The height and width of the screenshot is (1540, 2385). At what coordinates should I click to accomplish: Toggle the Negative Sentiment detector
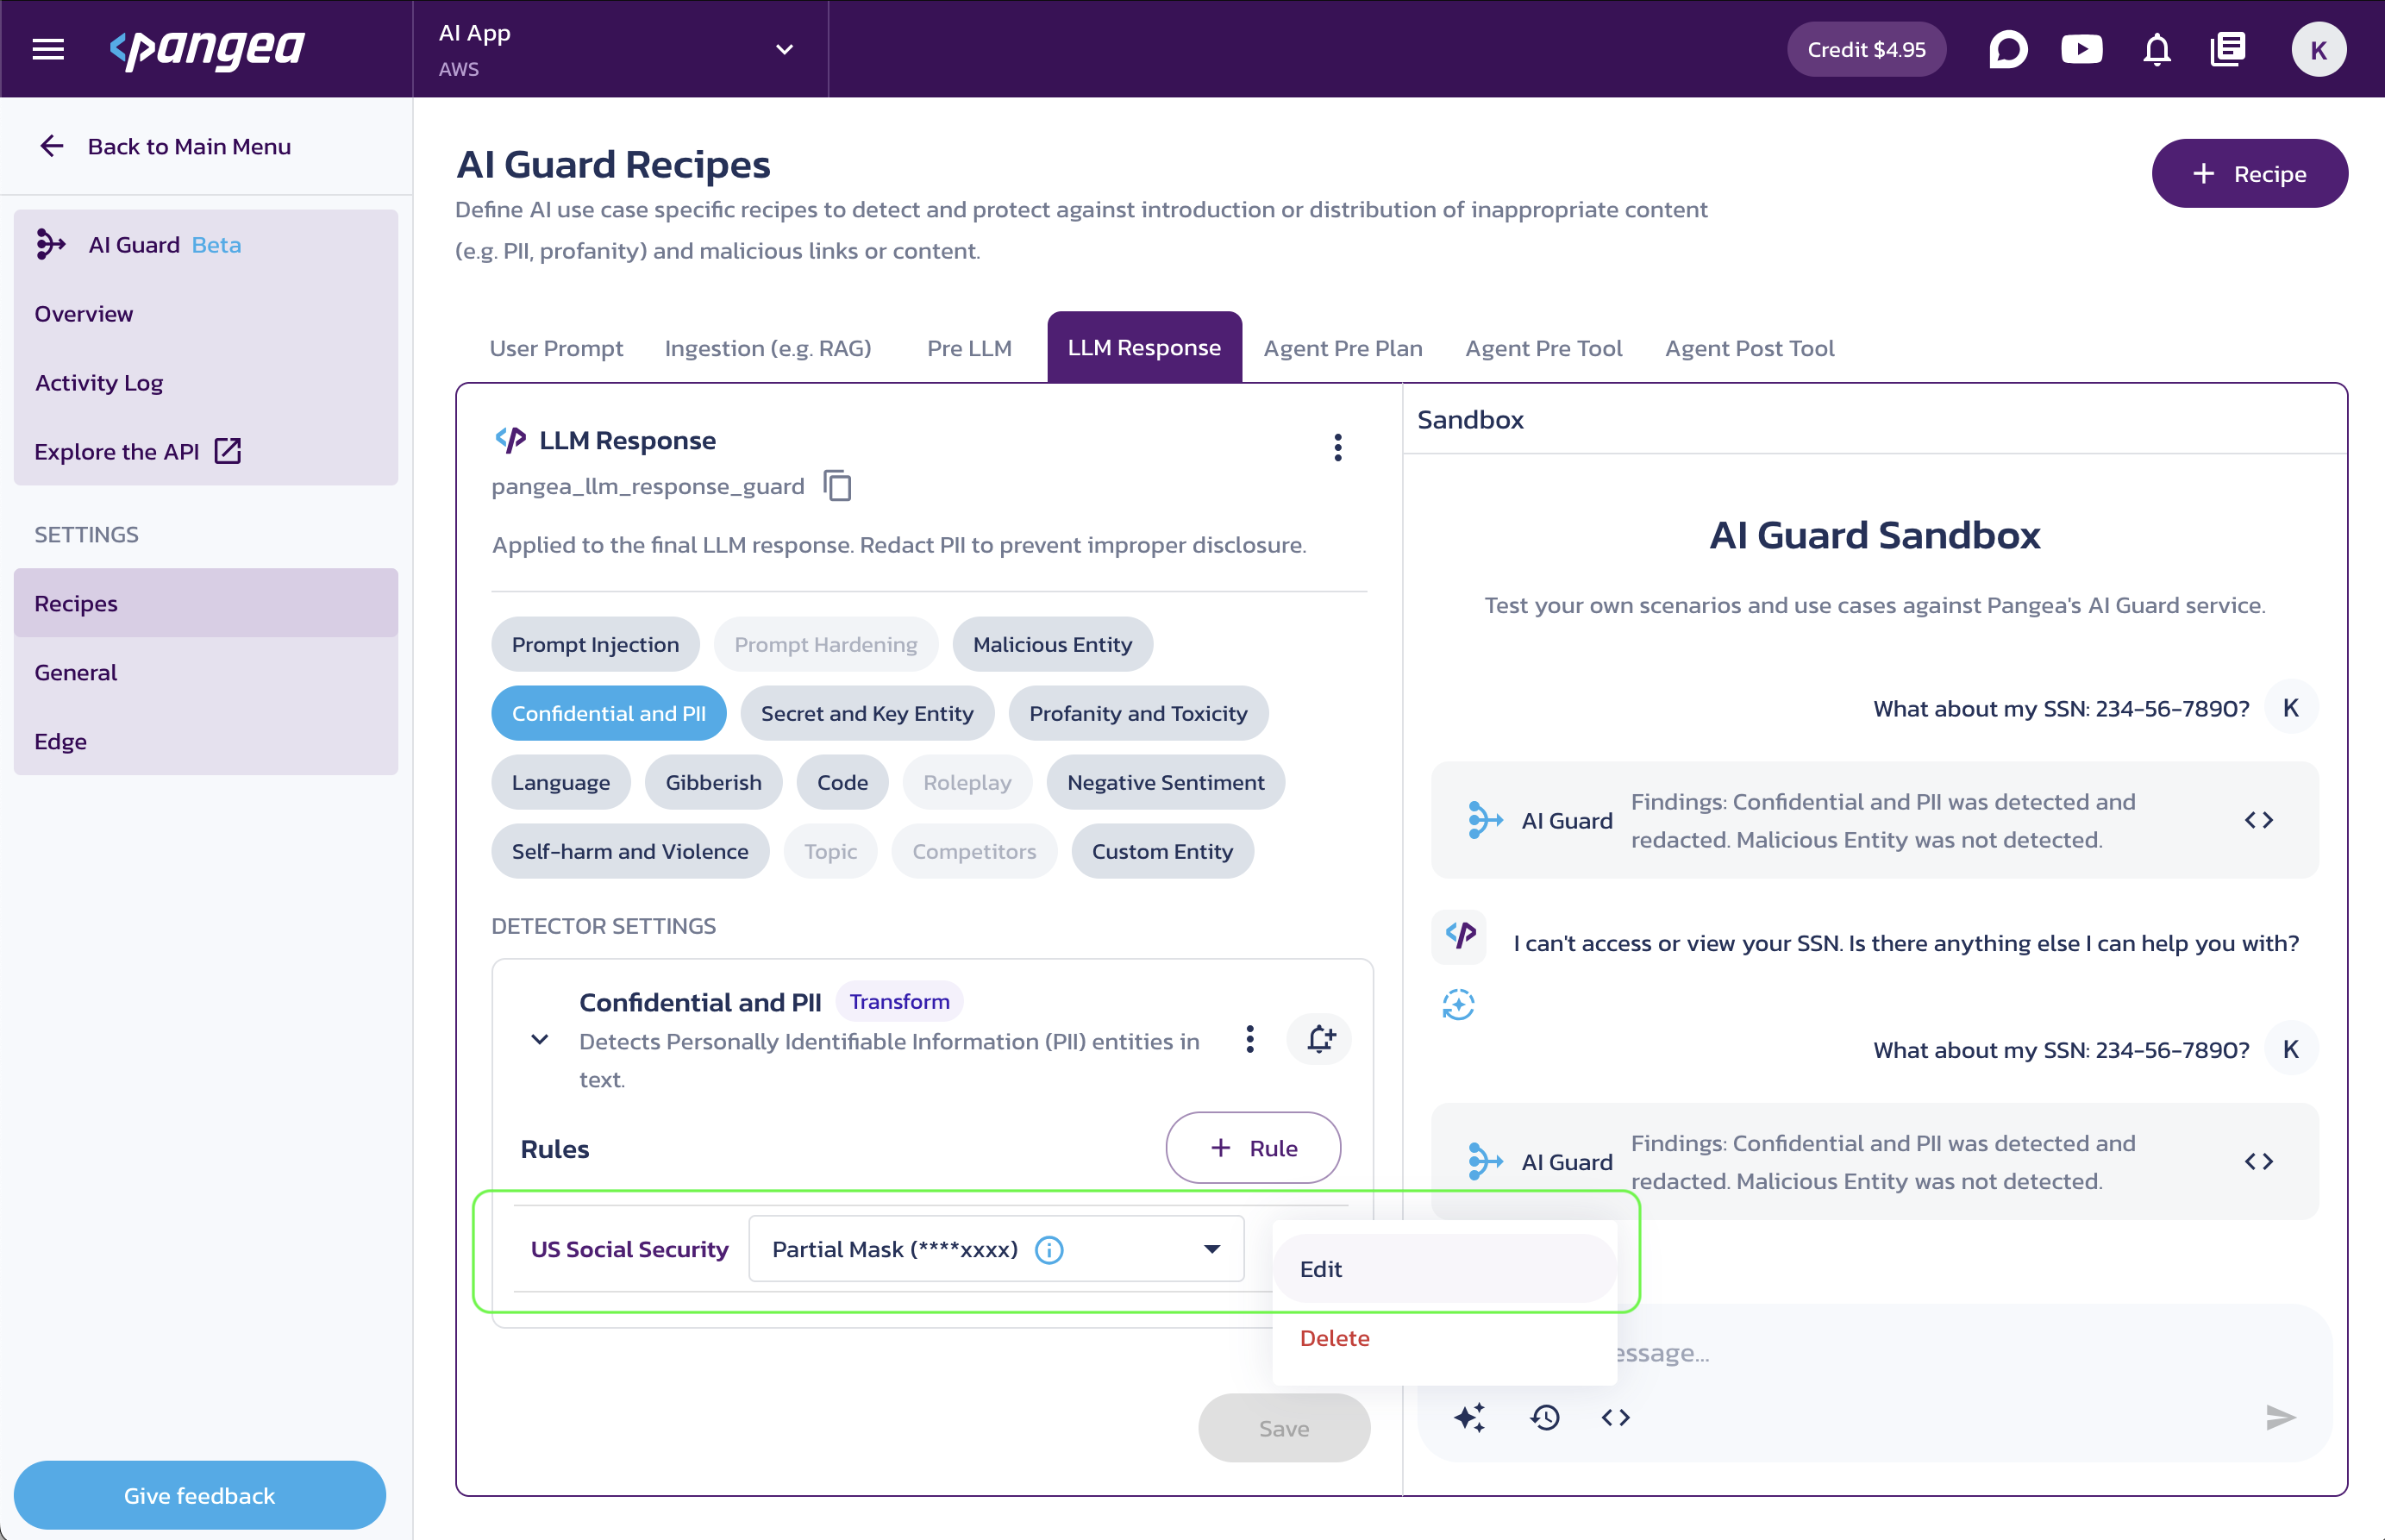tap(1165, 782)
